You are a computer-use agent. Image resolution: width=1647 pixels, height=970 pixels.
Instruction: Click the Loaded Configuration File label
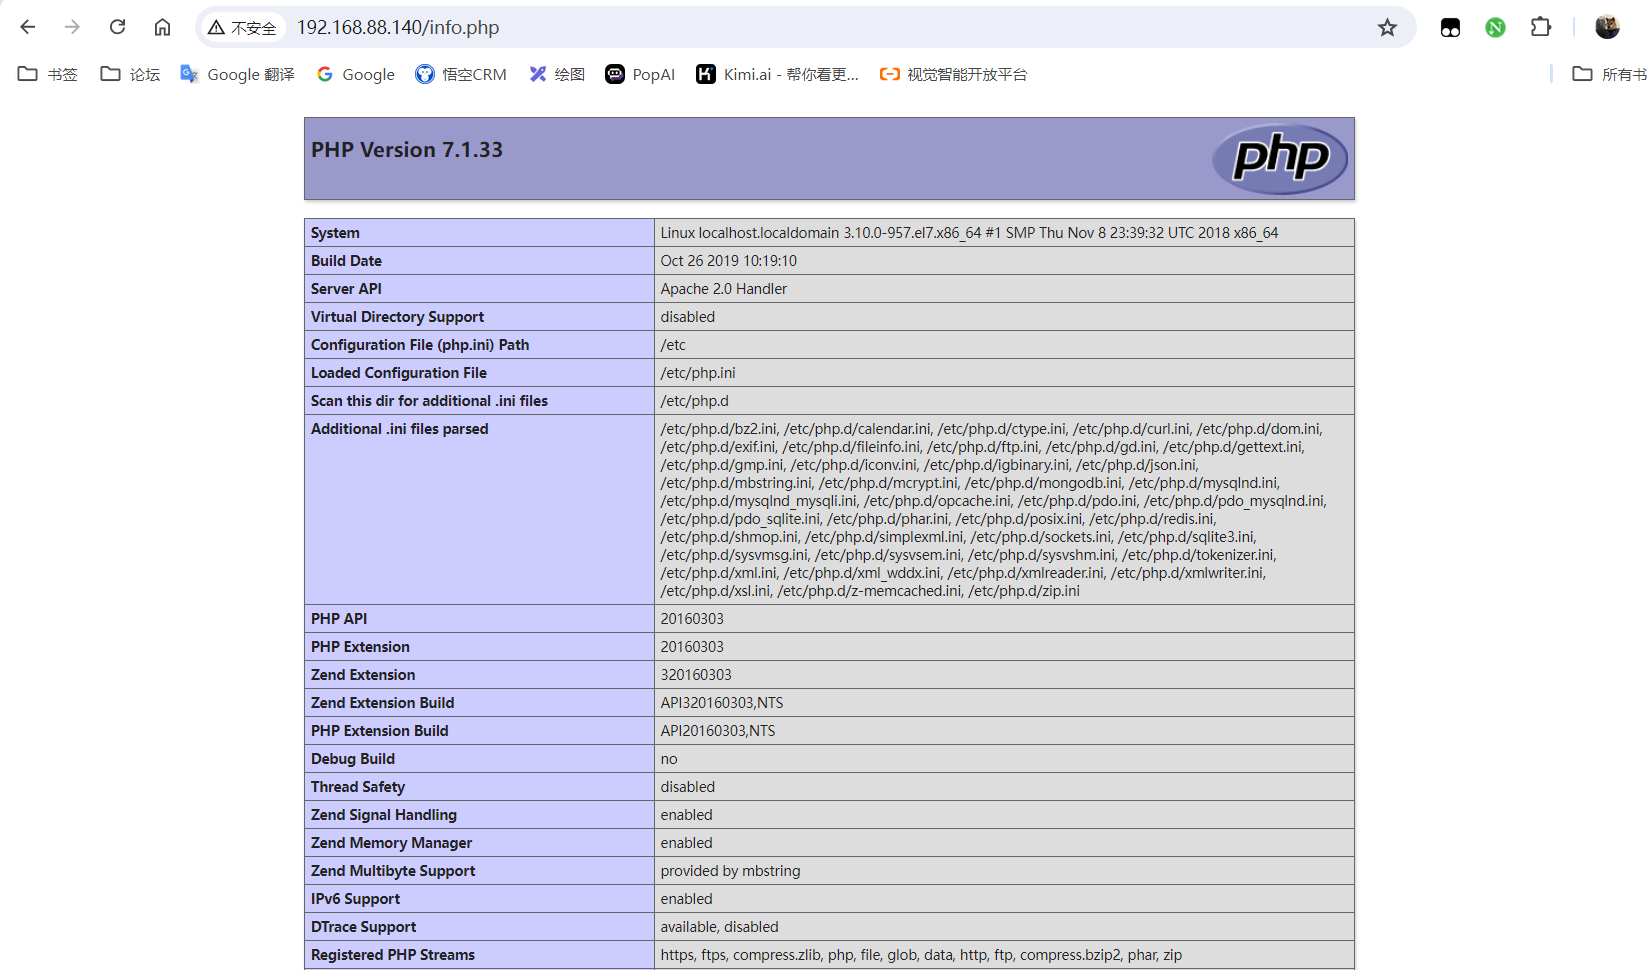tap(399, 373)
